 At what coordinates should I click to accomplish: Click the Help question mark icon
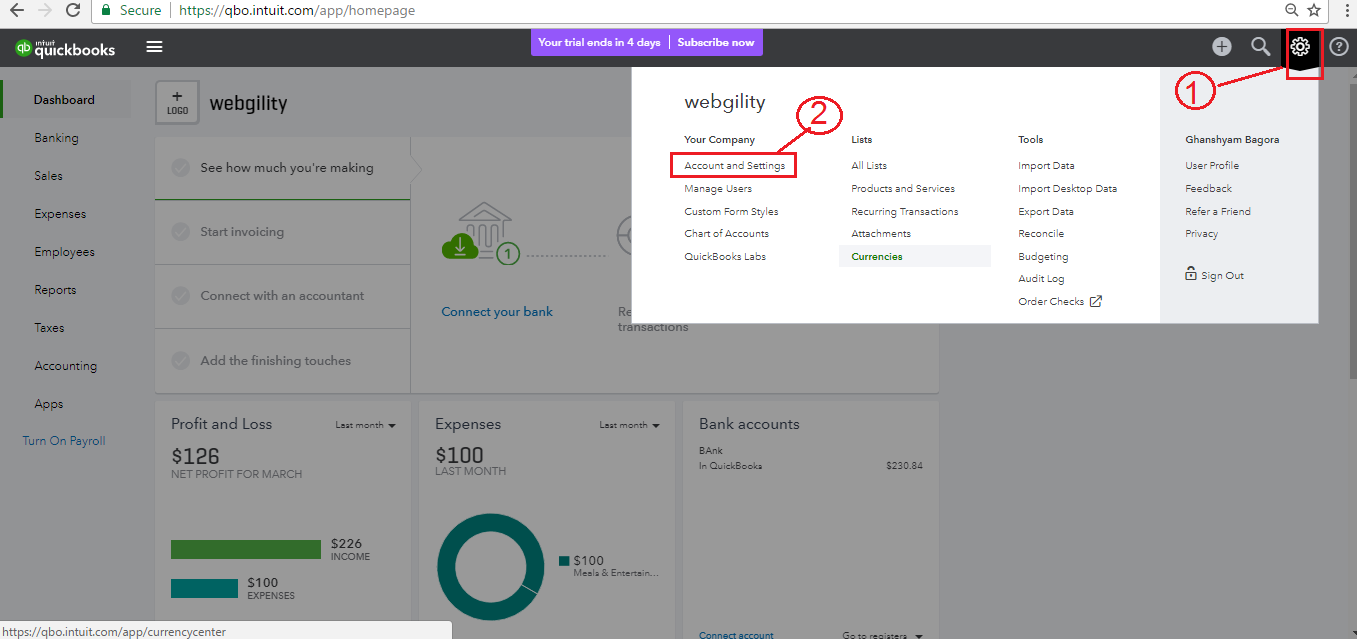click(x=1339, y=46)
